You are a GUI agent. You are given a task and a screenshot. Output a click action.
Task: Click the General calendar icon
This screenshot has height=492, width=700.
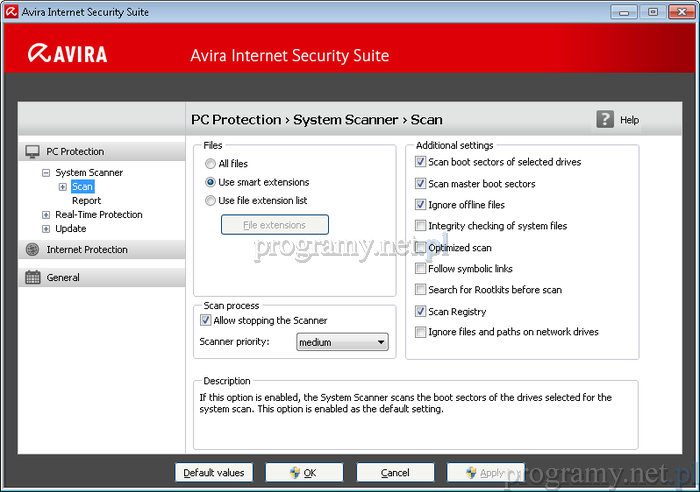tap(32, 277)
